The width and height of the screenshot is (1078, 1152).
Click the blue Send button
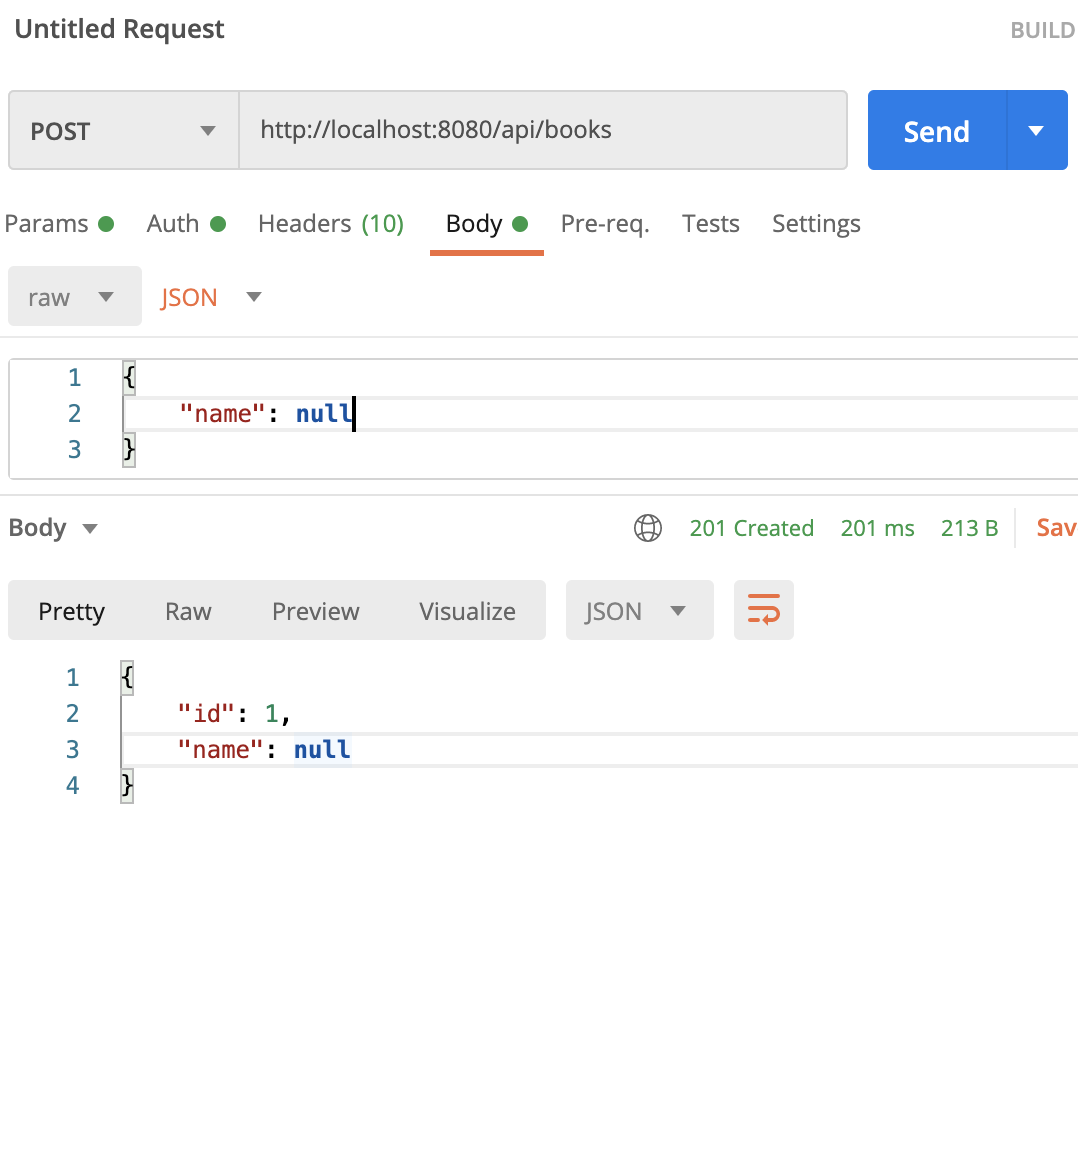(937, 131)
